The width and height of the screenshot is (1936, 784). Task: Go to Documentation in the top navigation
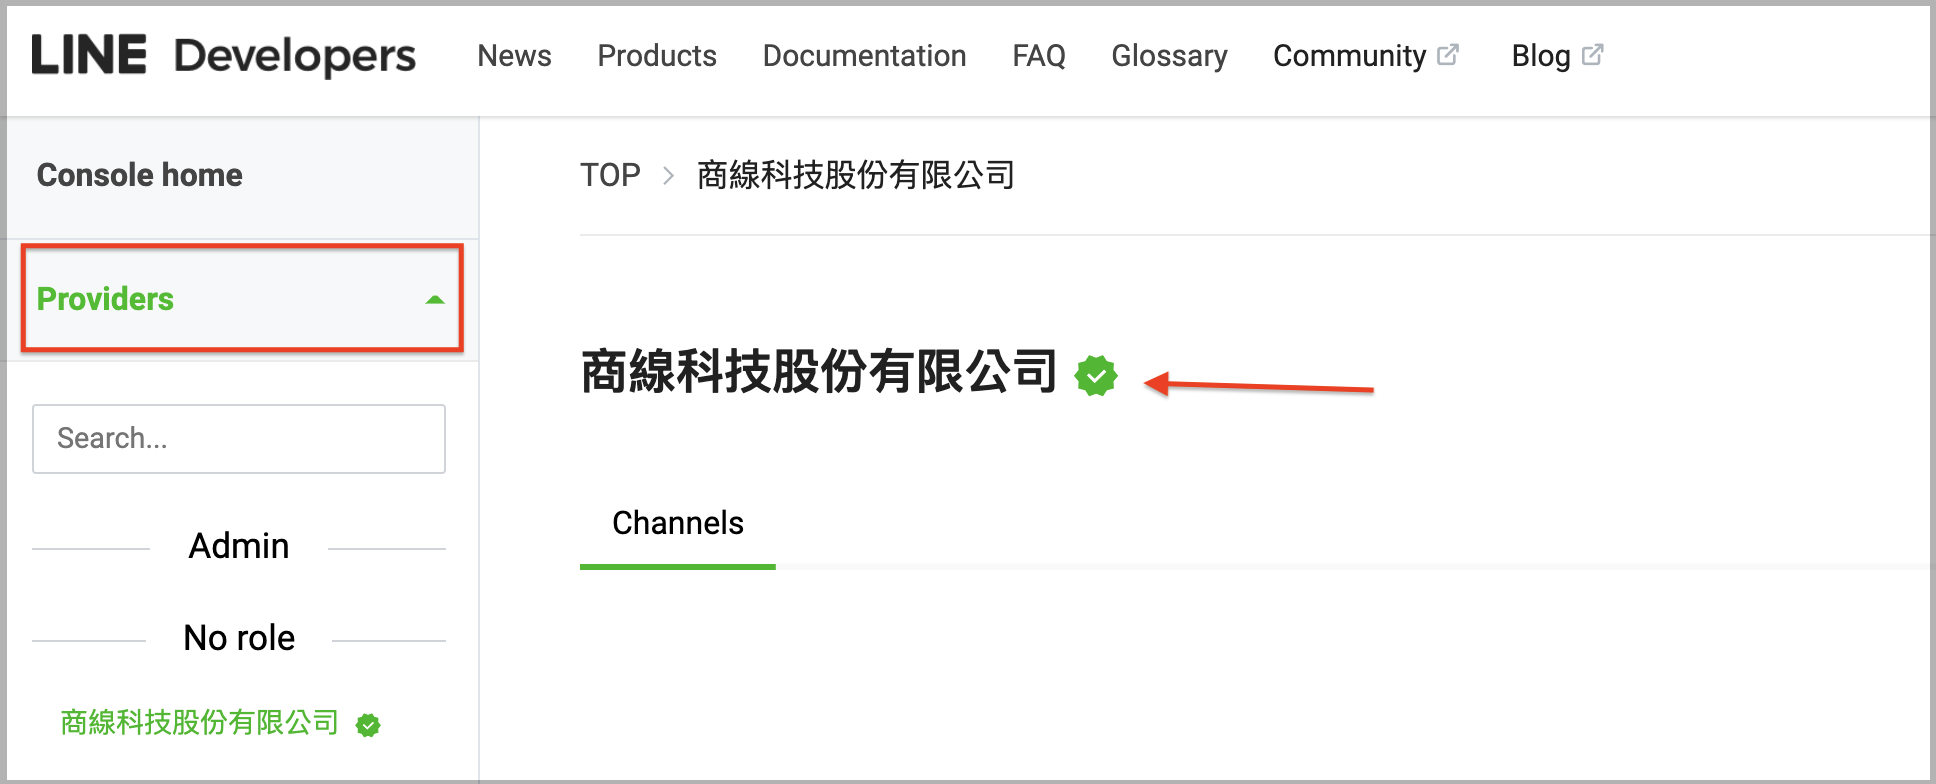click(864, 56)
